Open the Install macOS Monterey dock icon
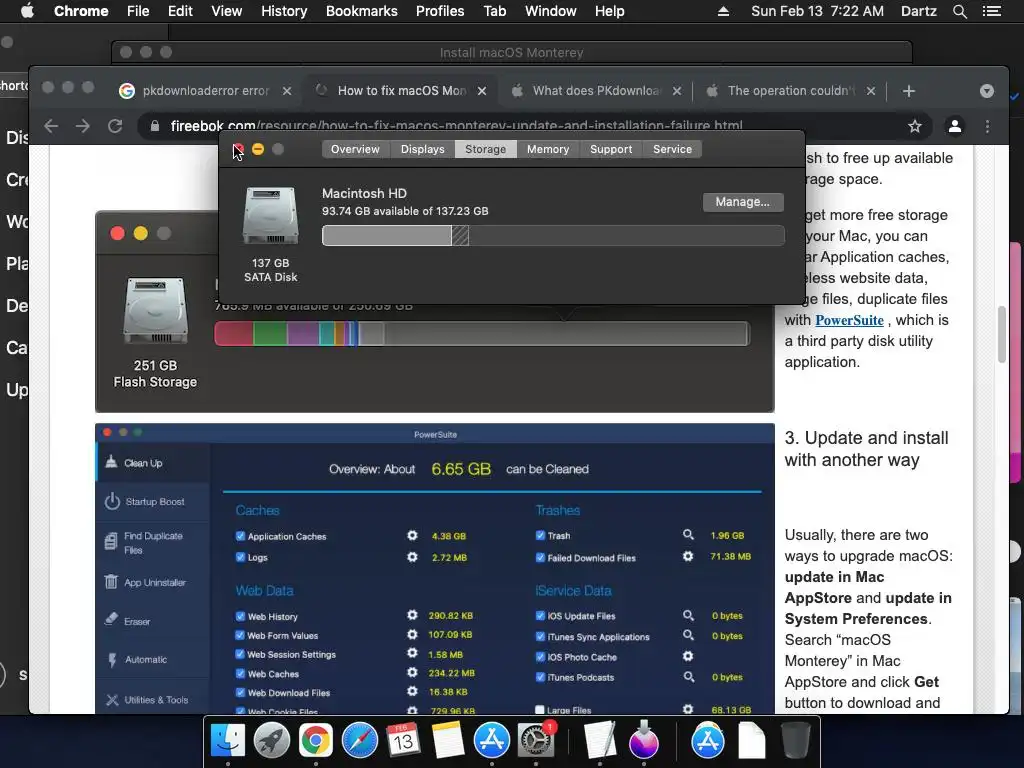1024x768 pixels. tap(644, 741)
